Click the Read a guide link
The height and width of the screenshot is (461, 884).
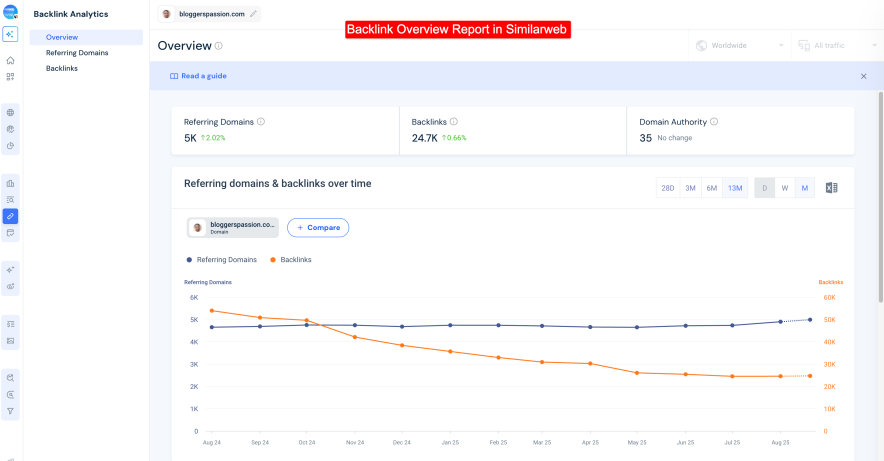click(198, 76)
